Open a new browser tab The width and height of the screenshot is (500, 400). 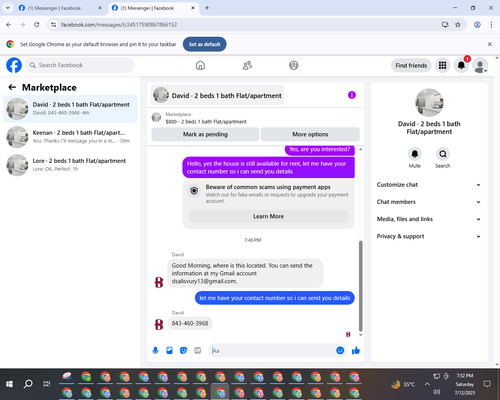pos(207,8)
